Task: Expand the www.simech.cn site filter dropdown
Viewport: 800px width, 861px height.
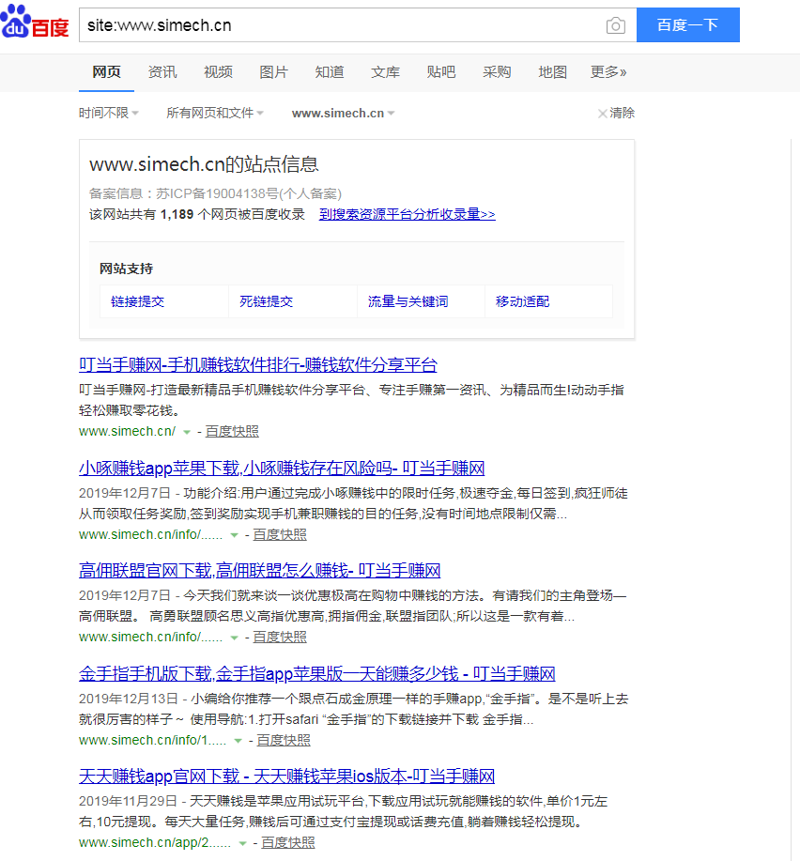Action: pos(343,113)
